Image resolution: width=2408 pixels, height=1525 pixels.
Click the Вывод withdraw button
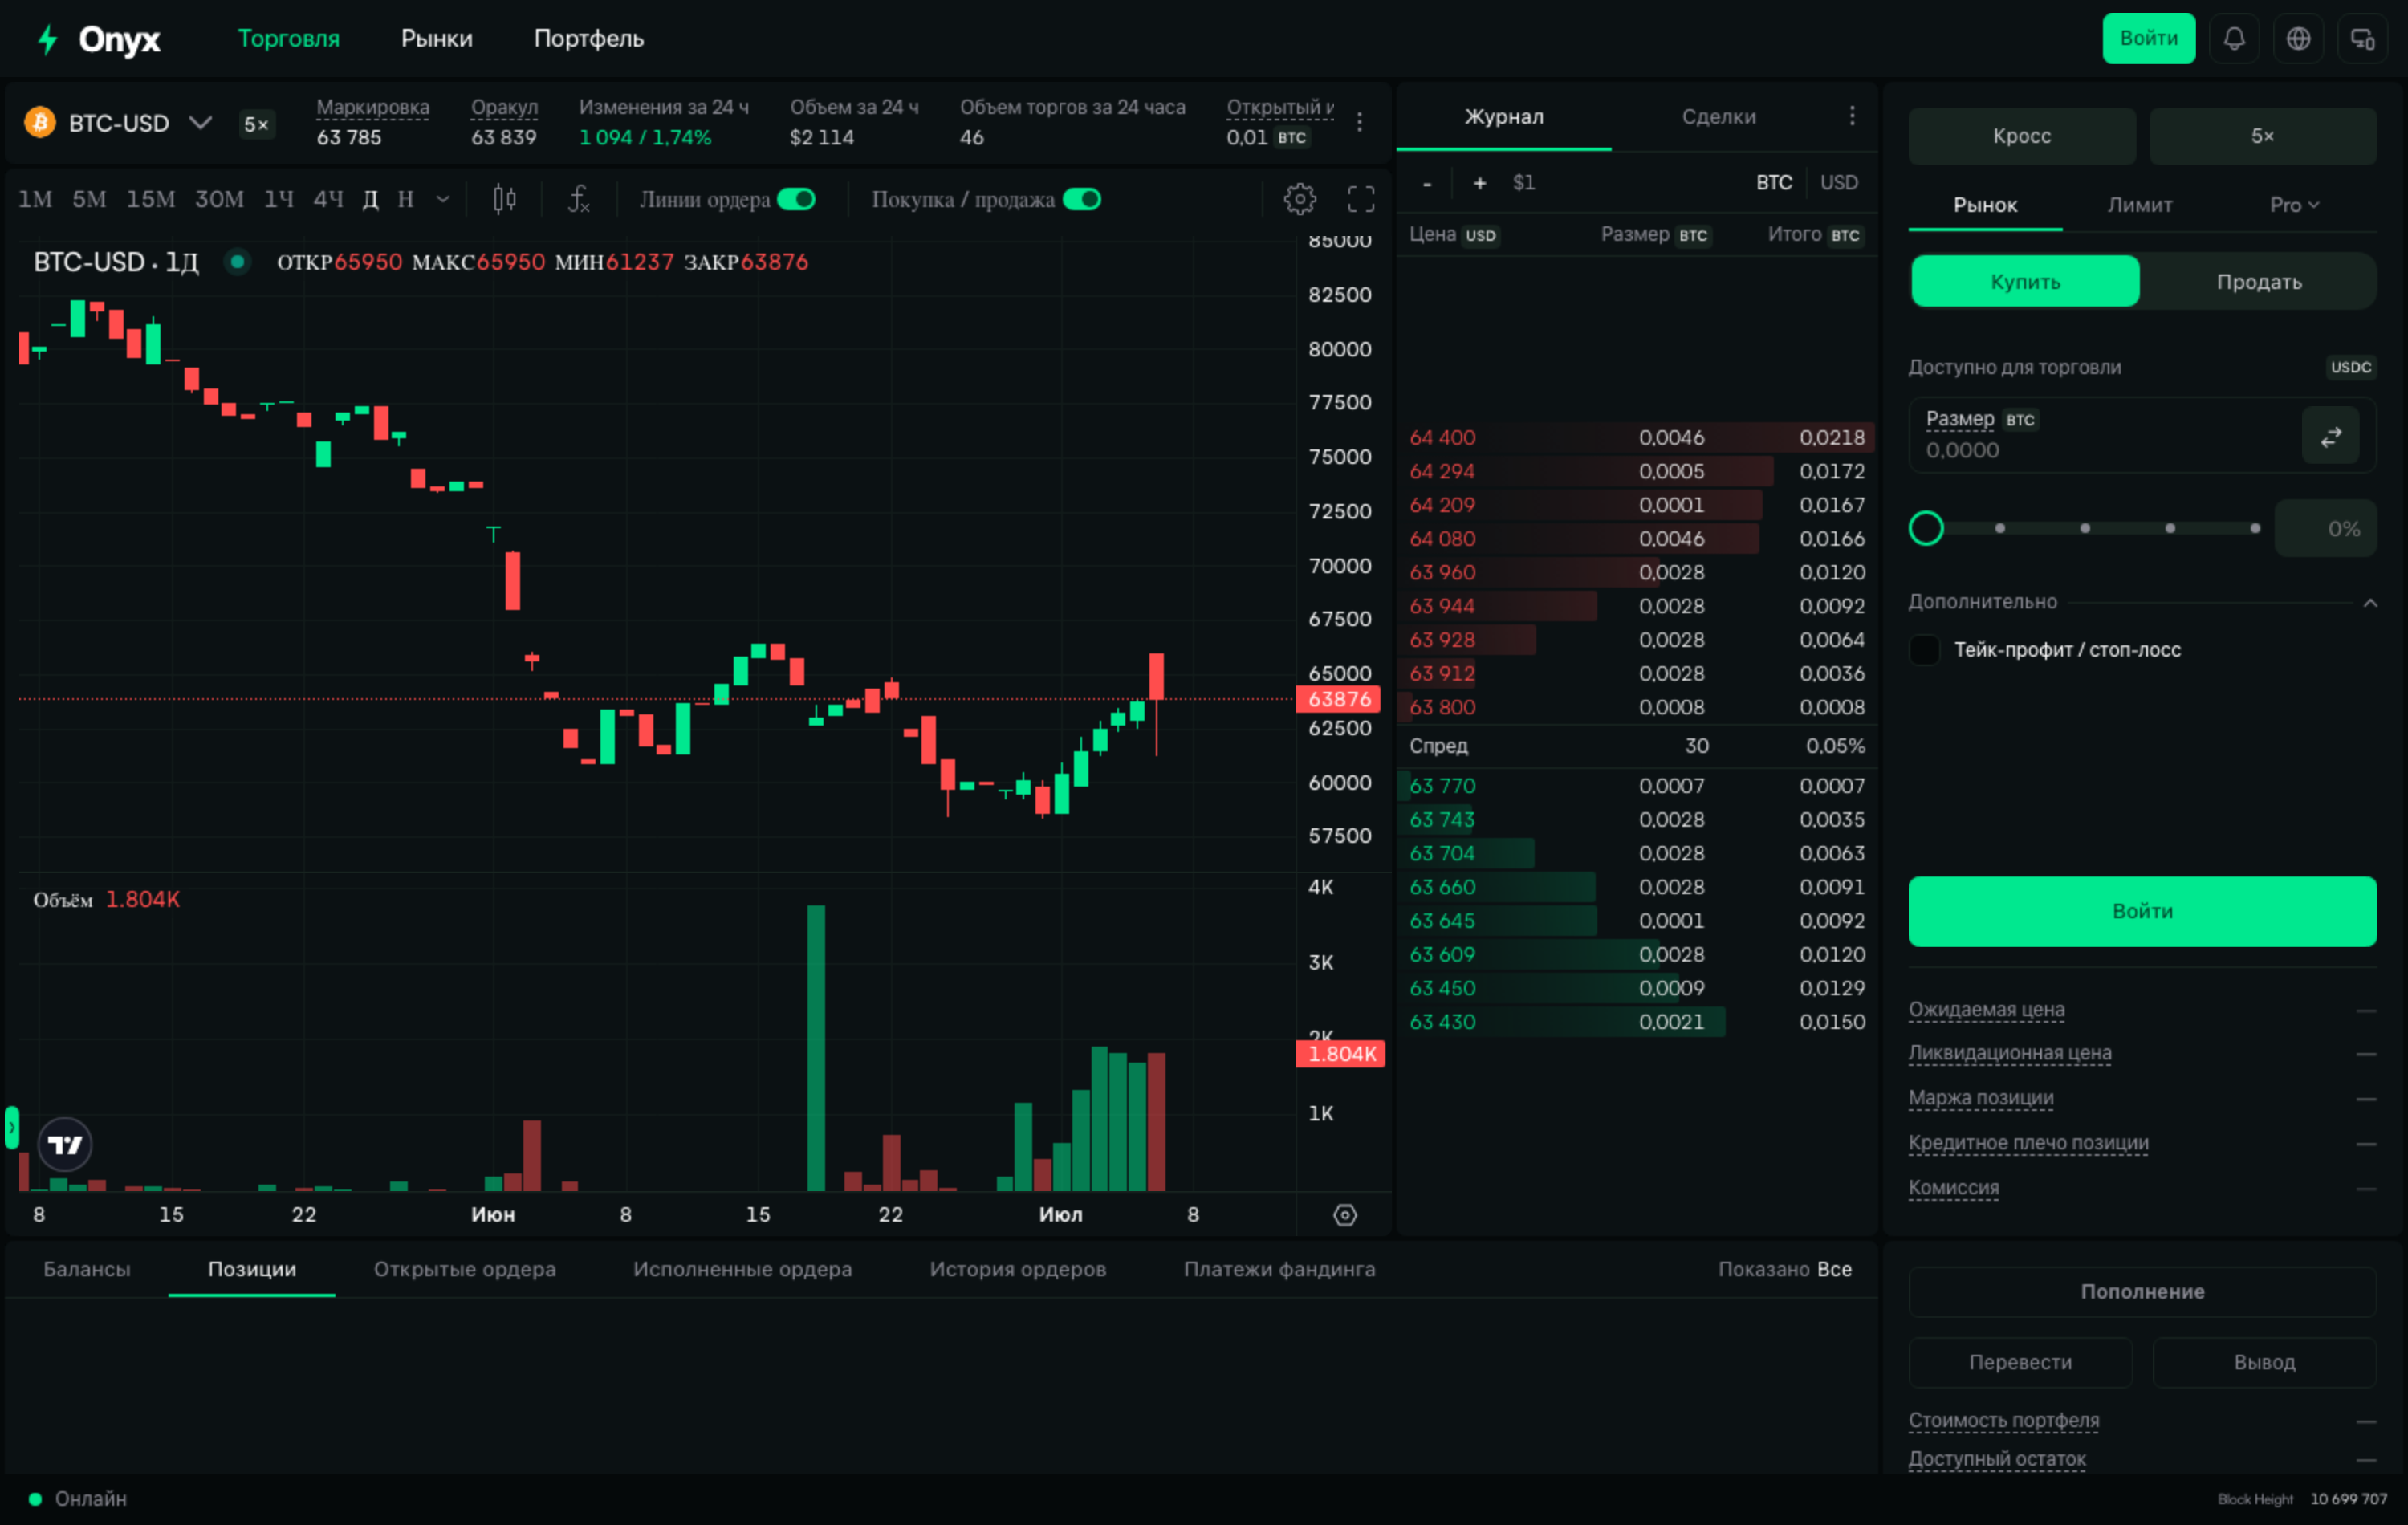tap(2265, 1362)
